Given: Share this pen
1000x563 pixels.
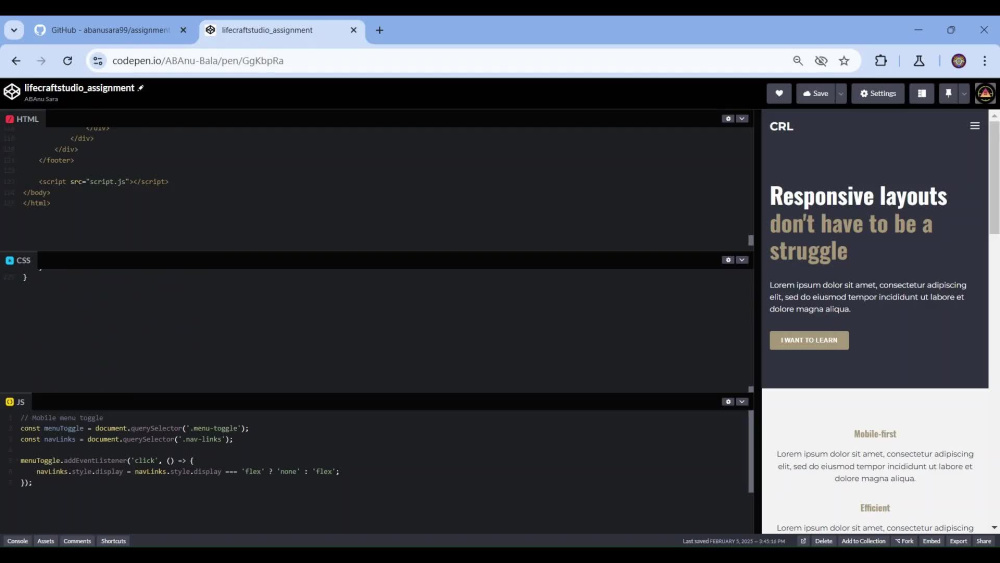Looking at the screenshot, I should [x=983, y=541].
